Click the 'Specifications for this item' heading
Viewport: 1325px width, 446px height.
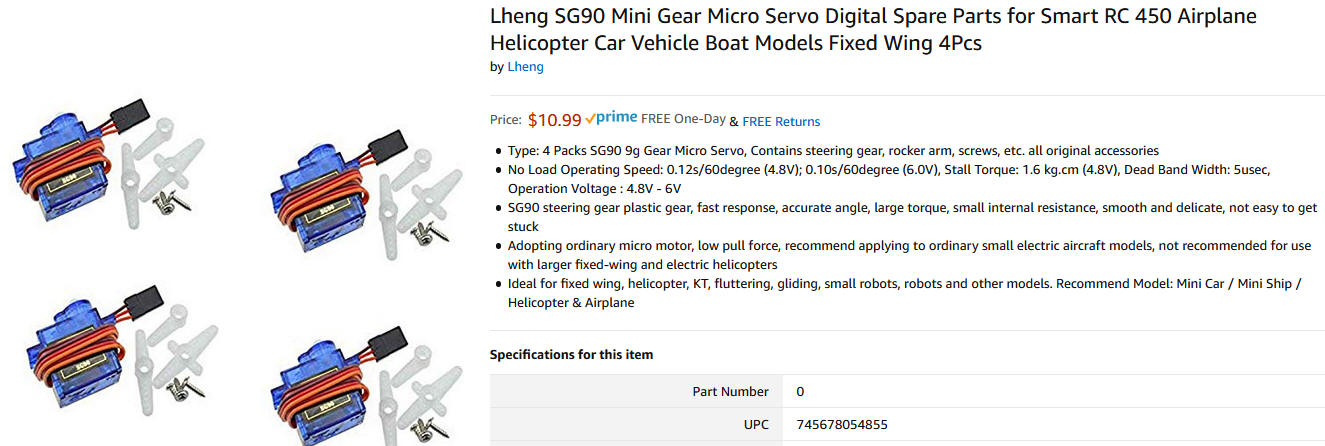571,355
